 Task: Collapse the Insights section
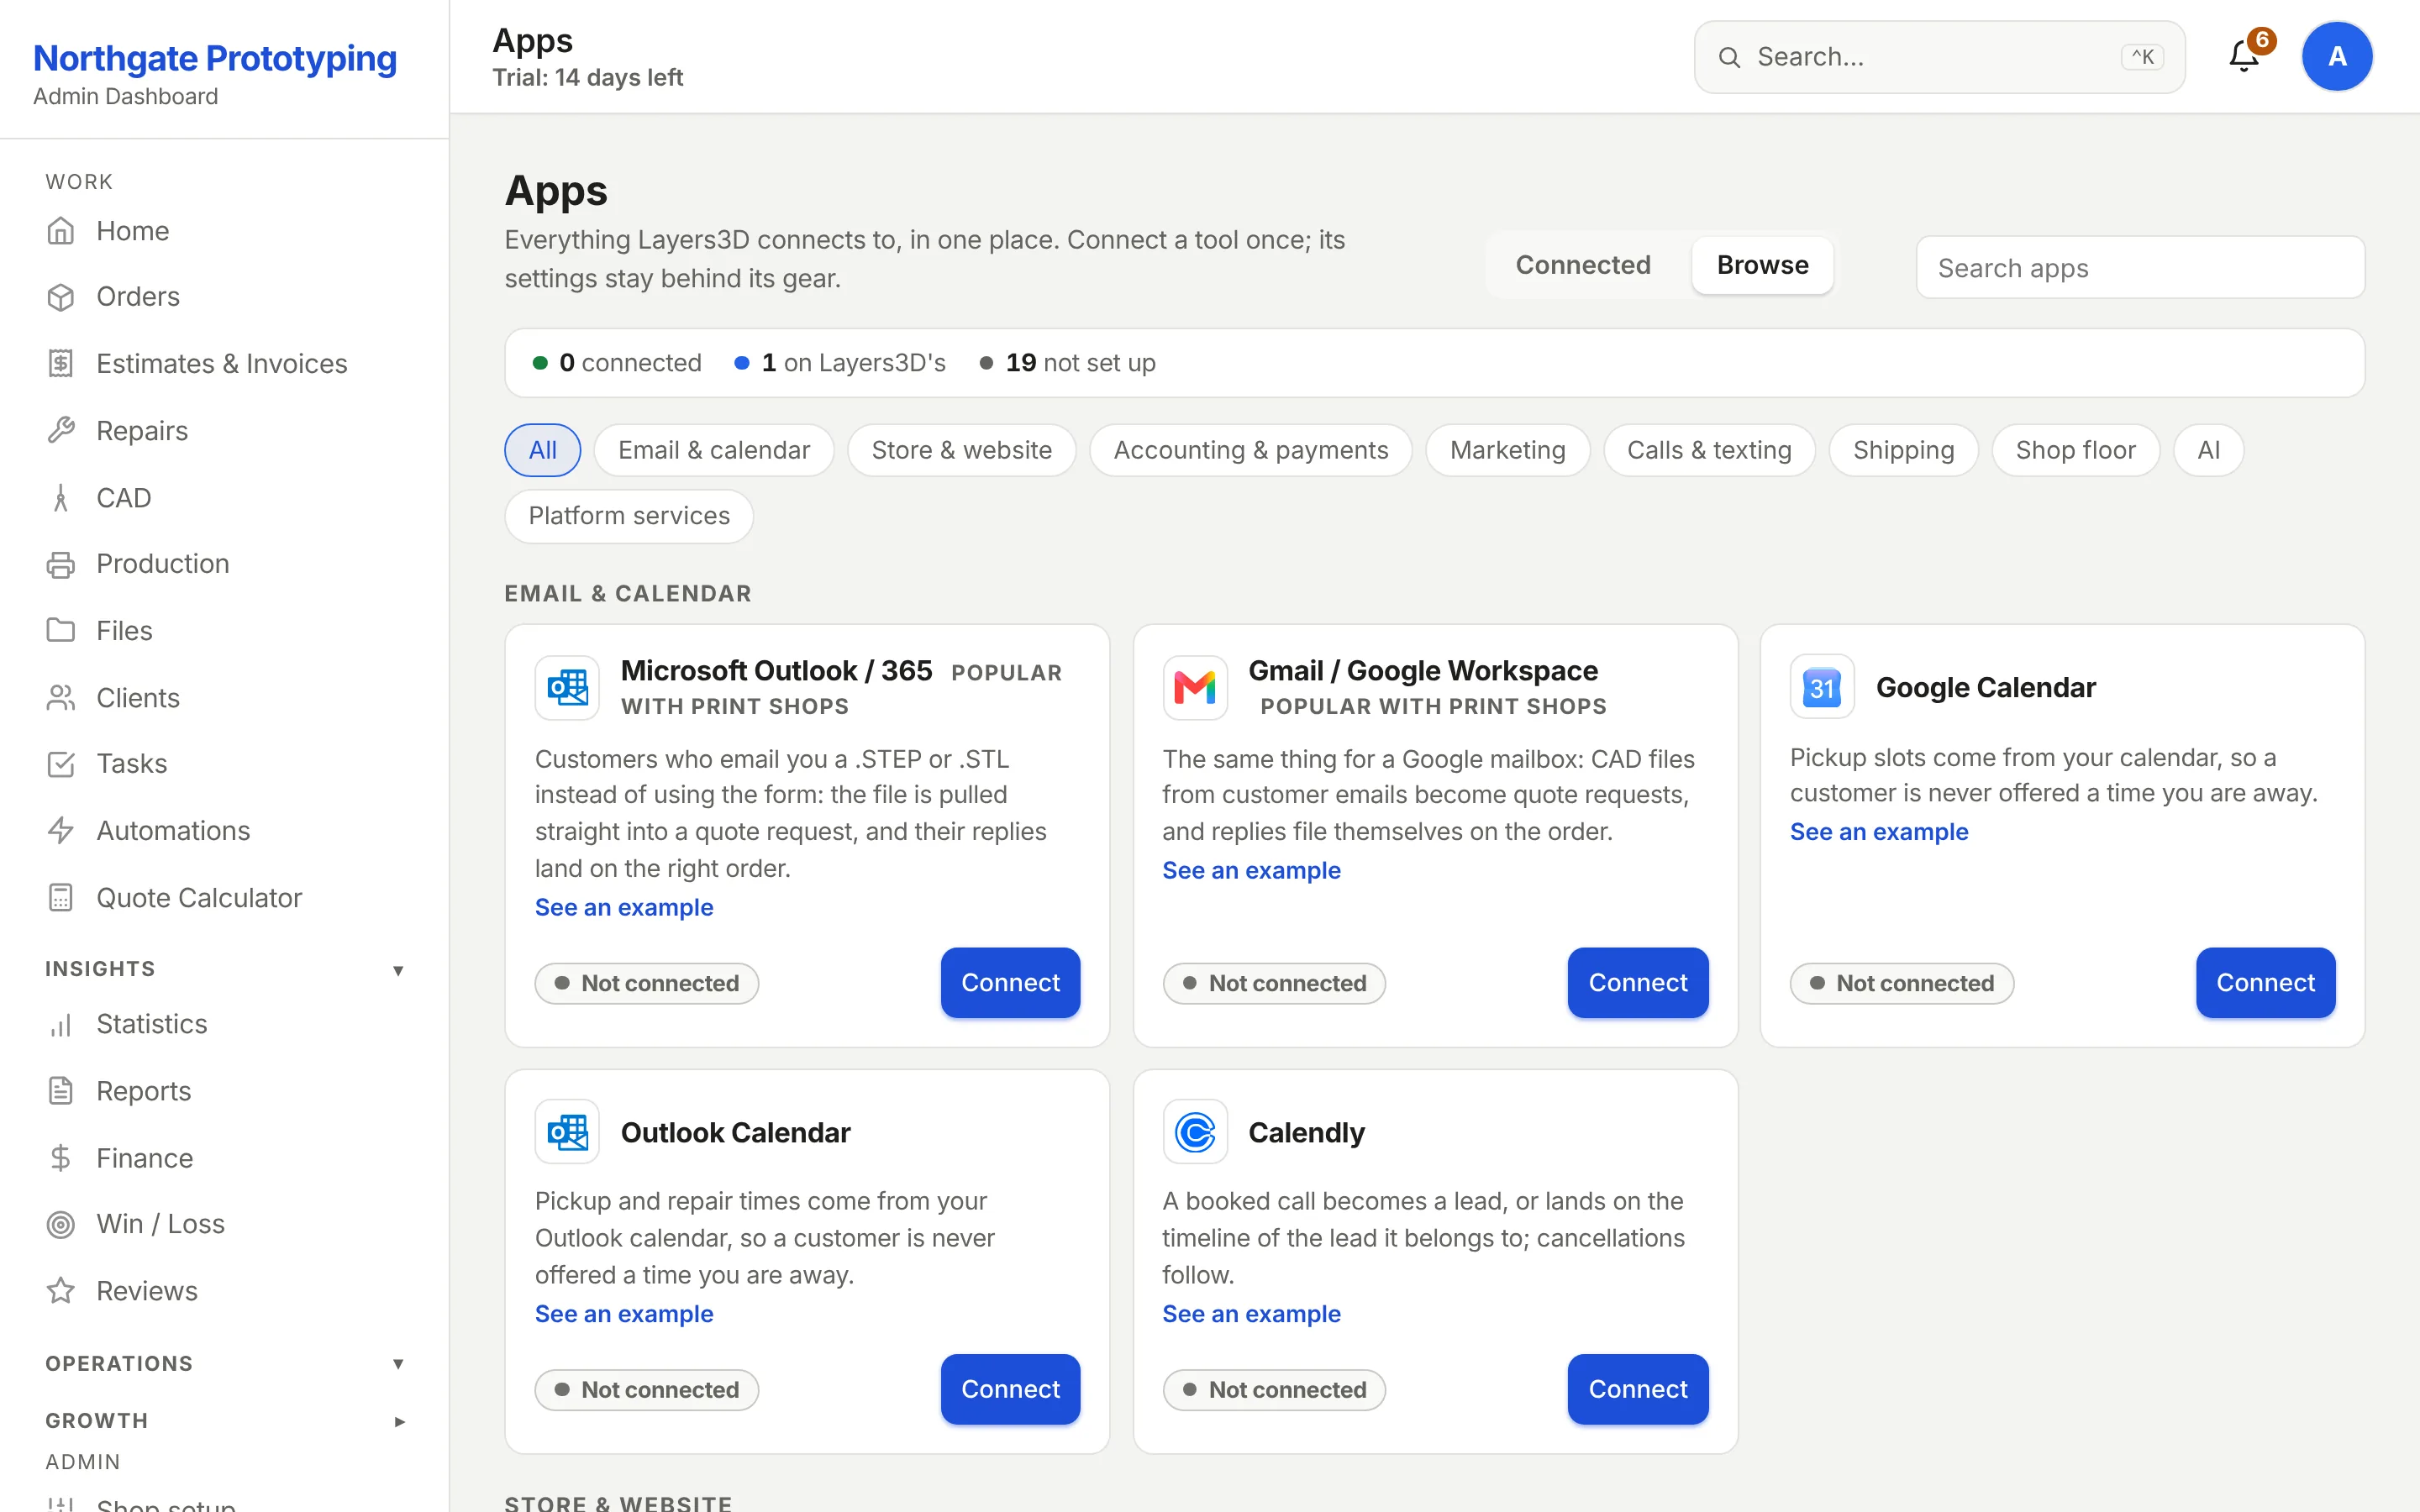click(x=398, y=970)
